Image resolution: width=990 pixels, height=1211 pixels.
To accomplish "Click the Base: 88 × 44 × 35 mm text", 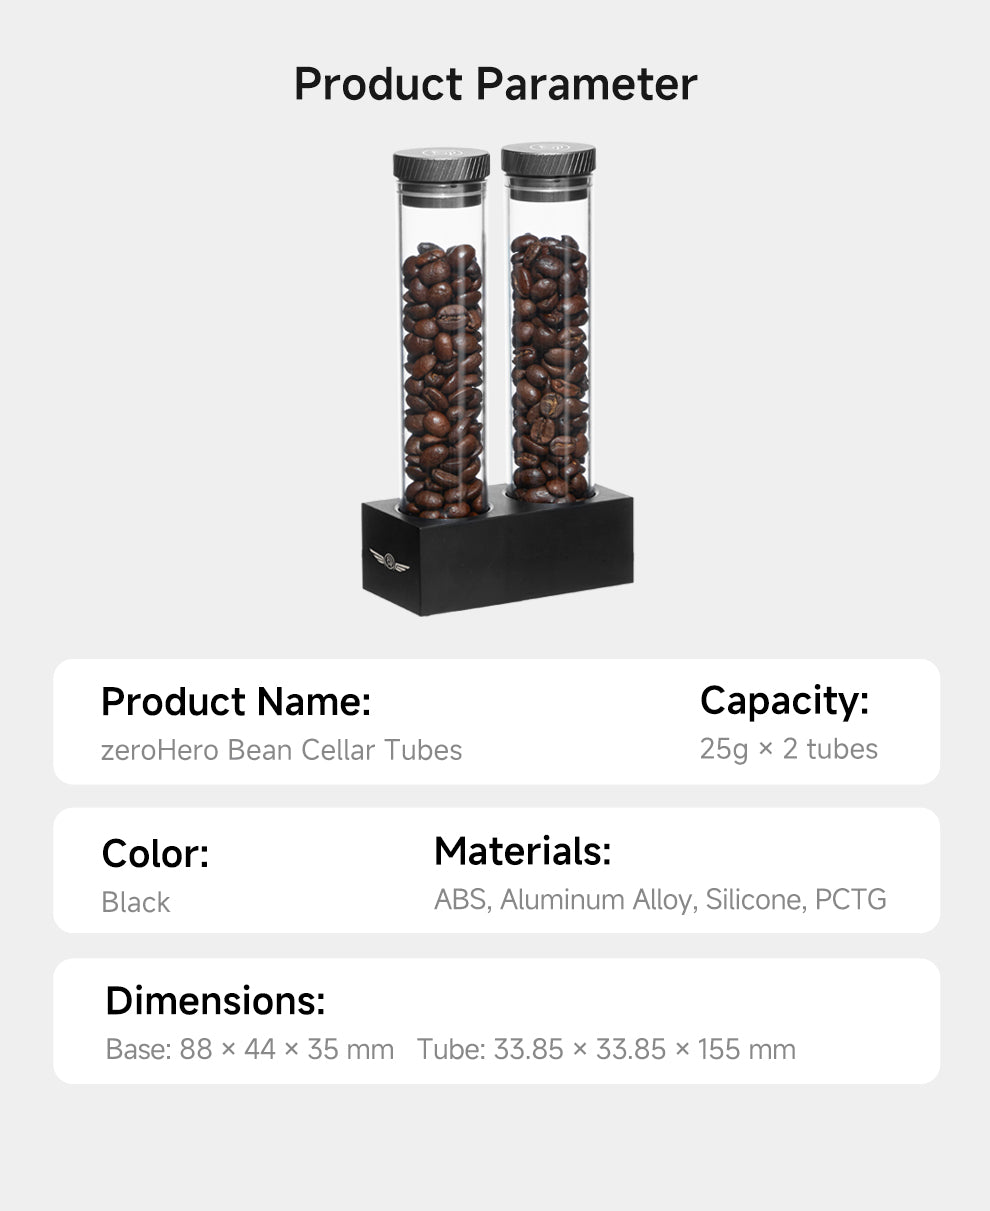I will 250,1050.
